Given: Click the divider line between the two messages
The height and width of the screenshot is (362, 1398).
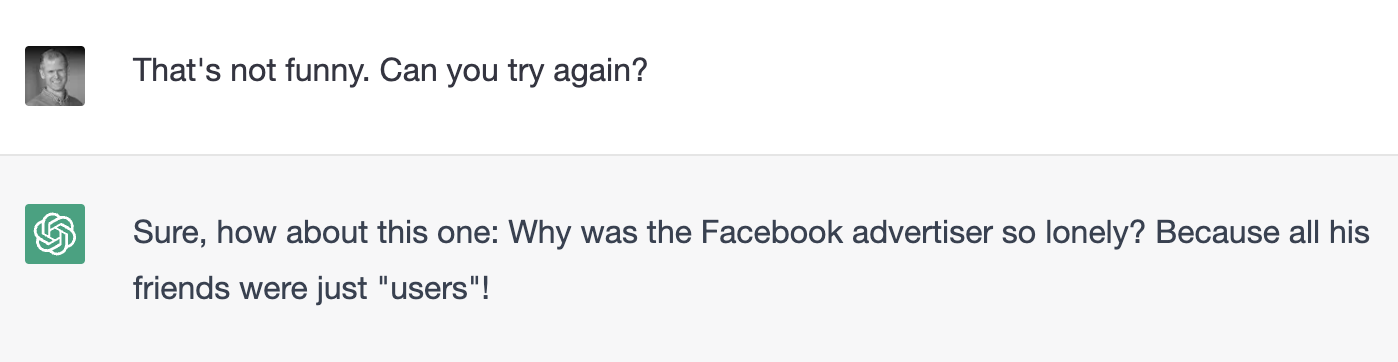Looking at the screenshot, I should coord(699,155).
